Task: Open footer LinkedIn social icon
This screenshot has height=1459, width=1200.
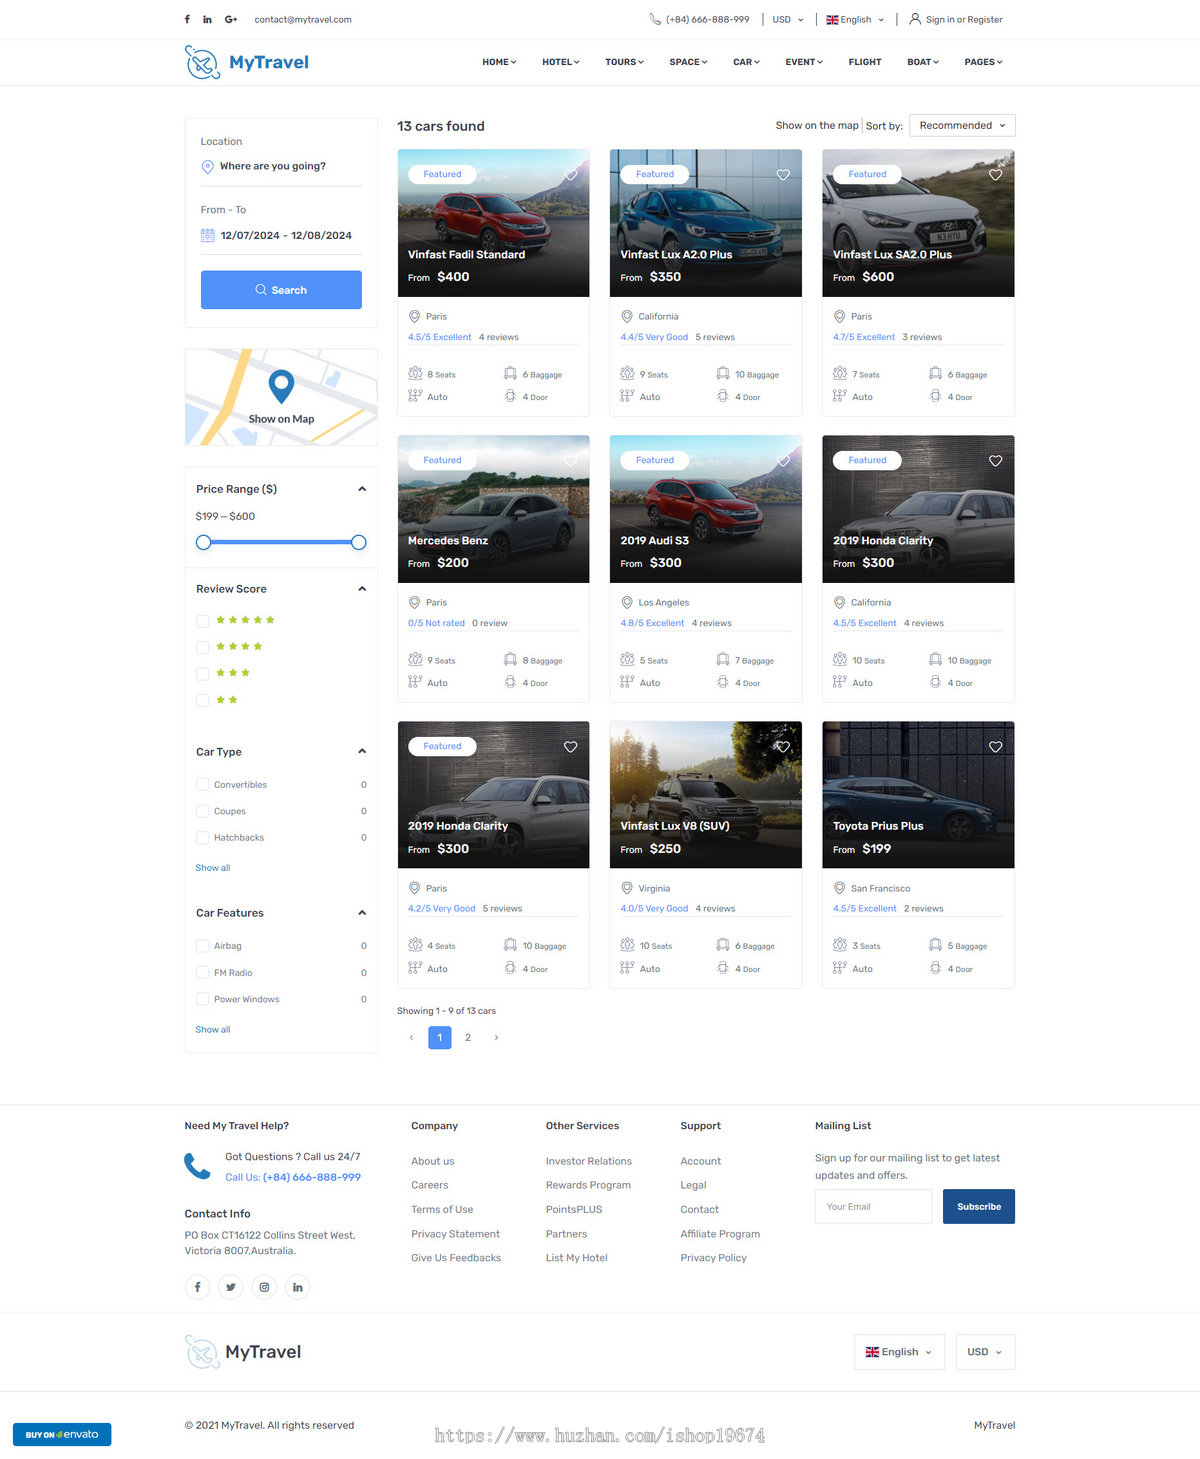Action: click(297, 1287)
